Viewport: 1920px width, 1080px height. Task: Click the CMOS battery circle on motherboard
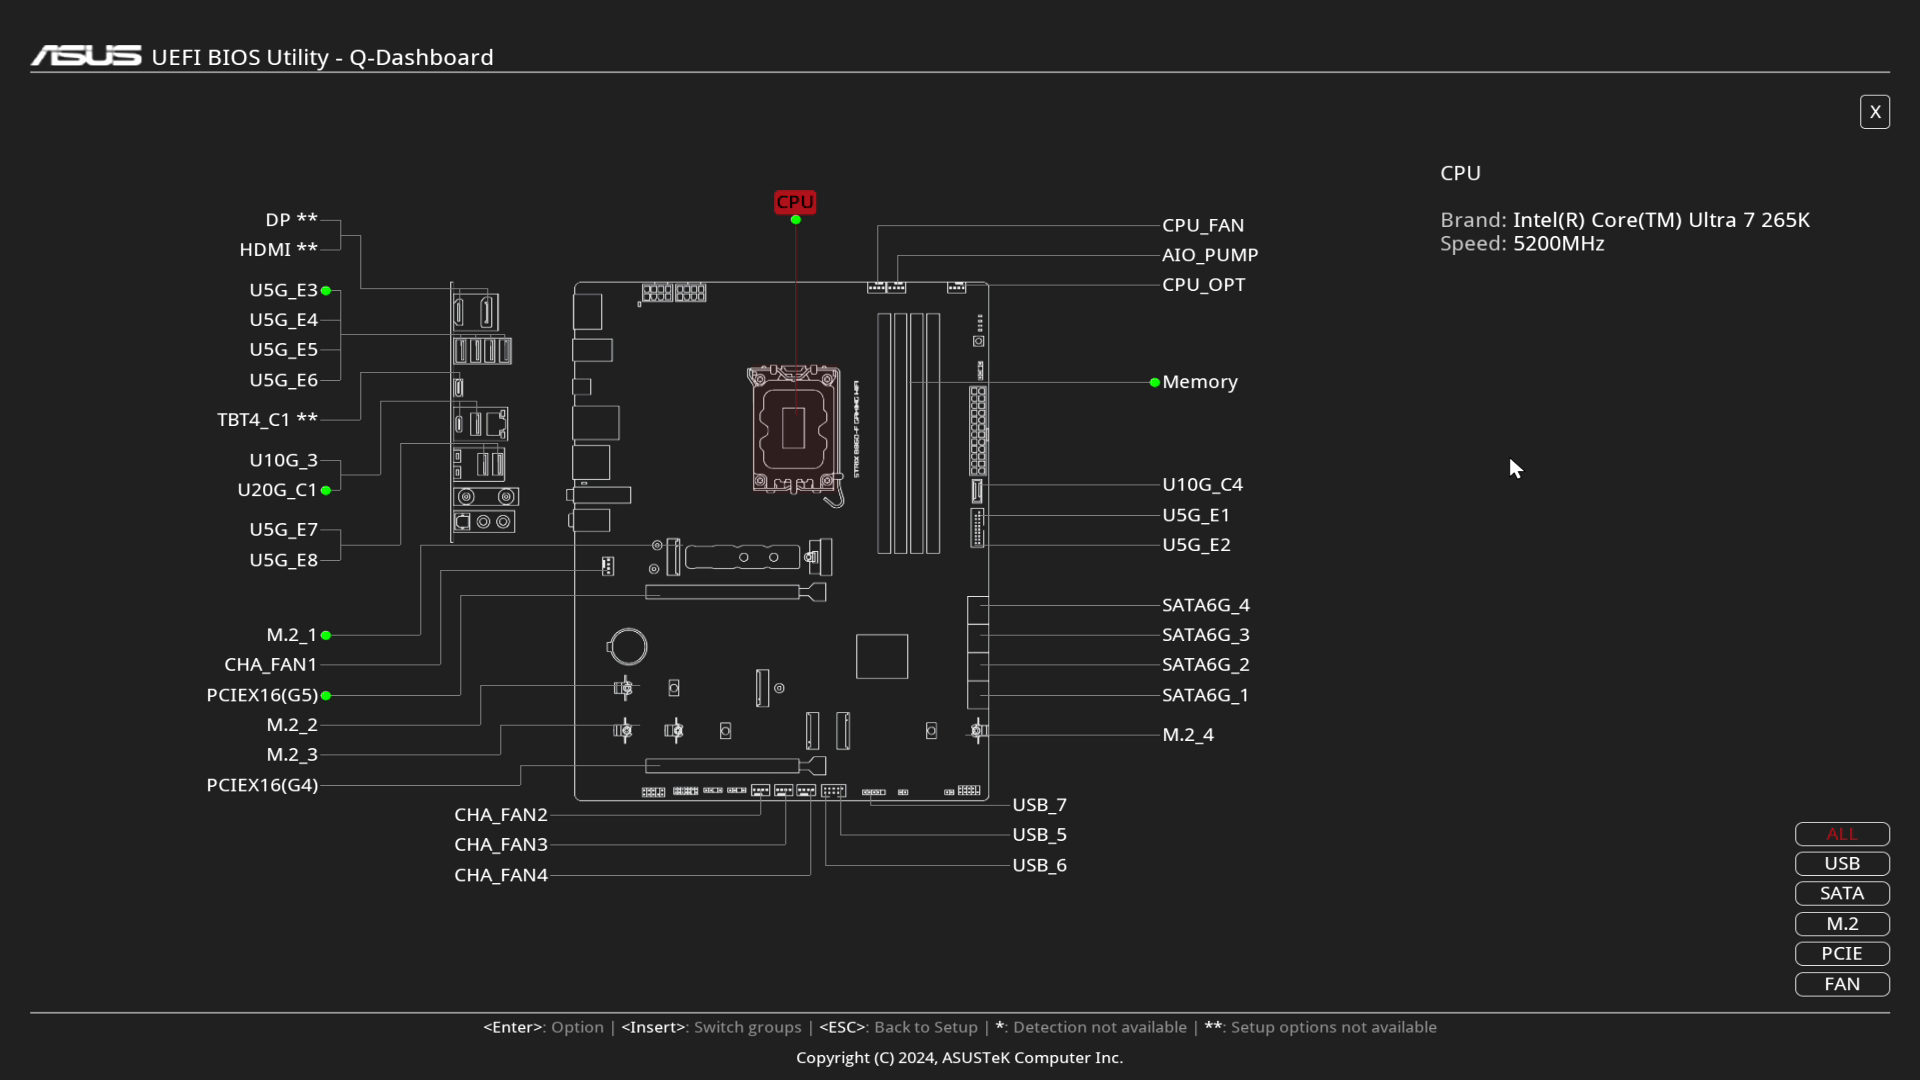coord(628,646)
